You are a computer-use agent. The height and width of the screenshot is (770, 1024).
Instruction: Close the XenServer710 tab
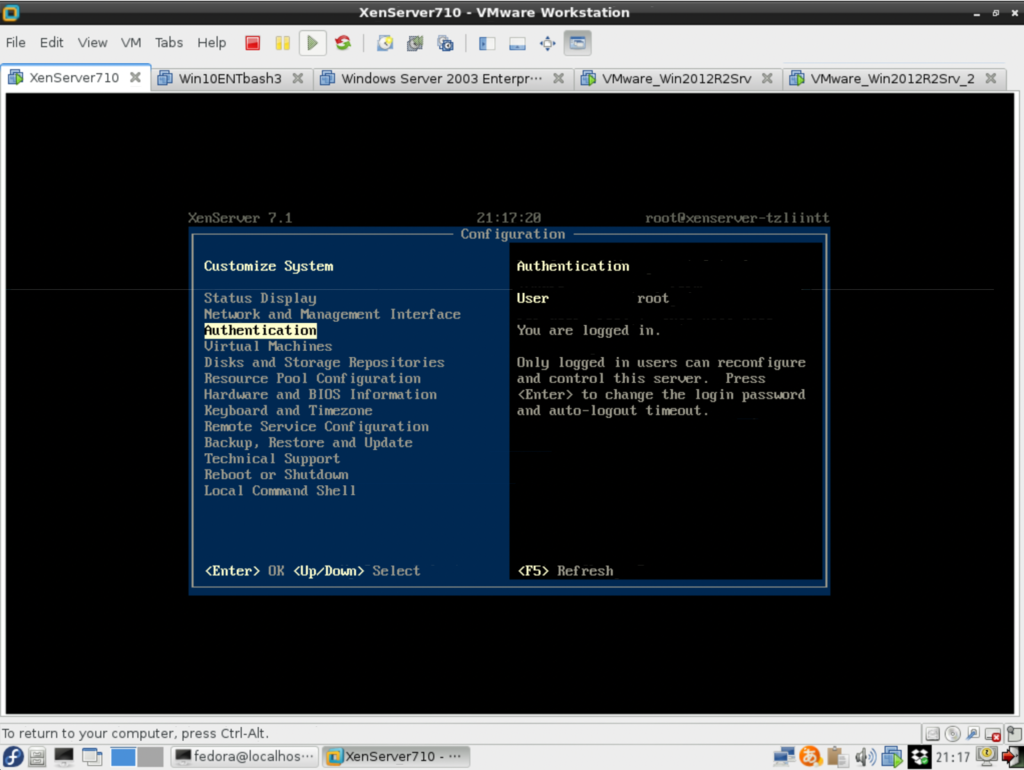[135, 77]
